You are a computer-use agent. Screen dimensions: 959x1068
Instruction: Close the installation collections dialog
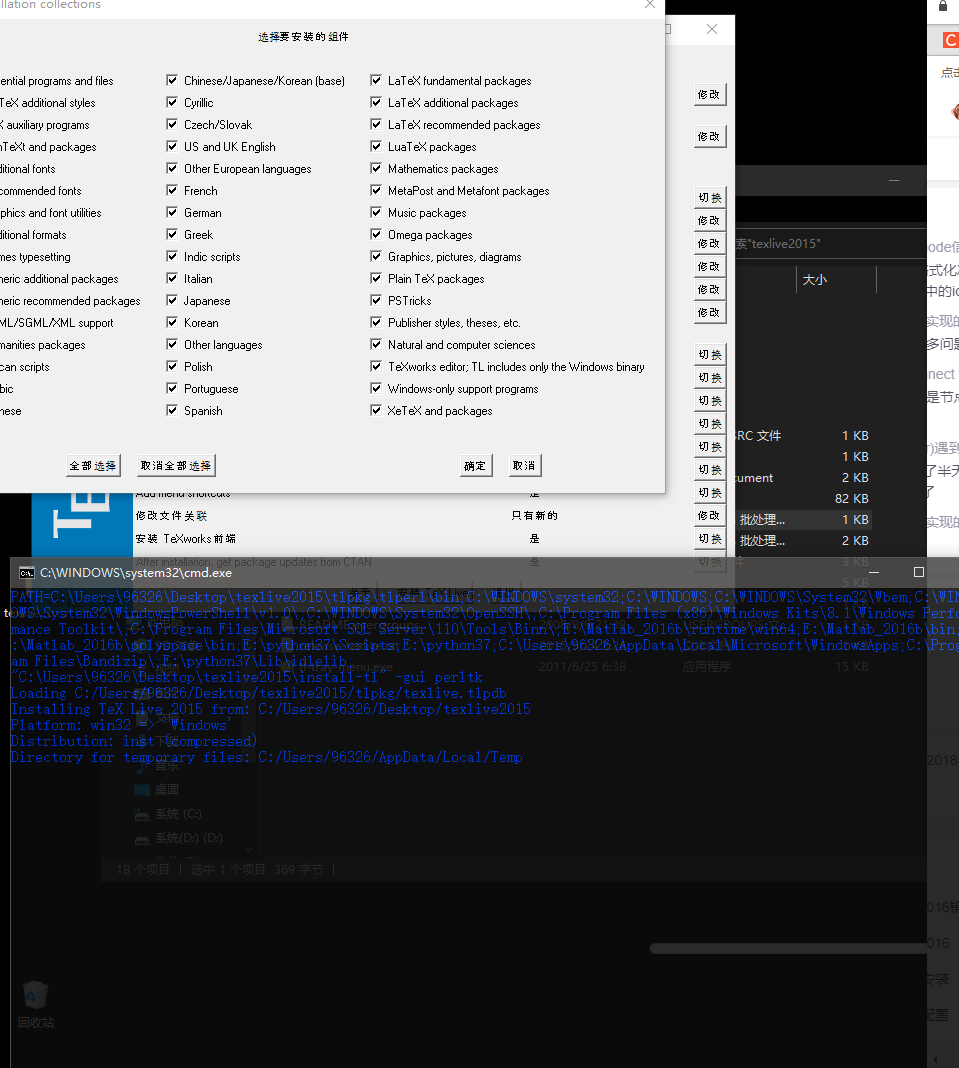click(650, 5)
